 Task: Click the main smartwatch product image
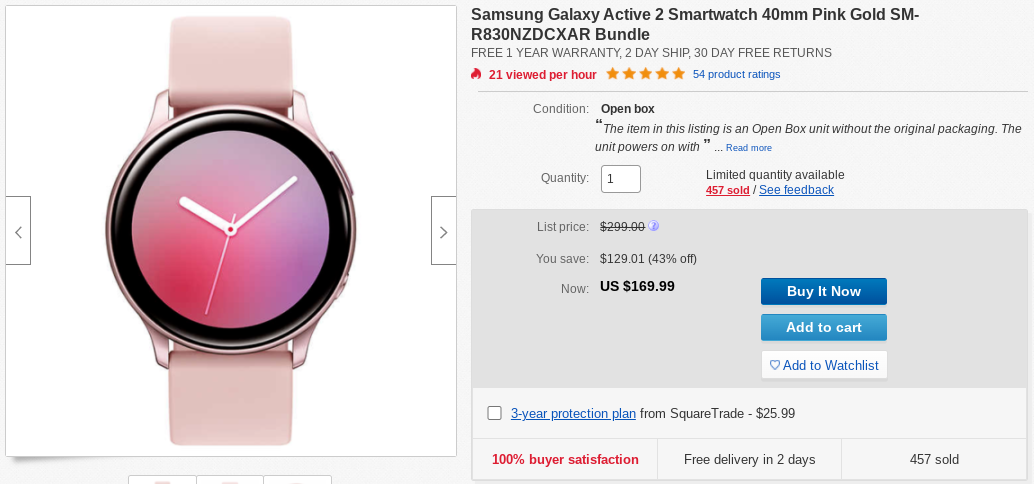pyautogui.click(x=231, y=231)
